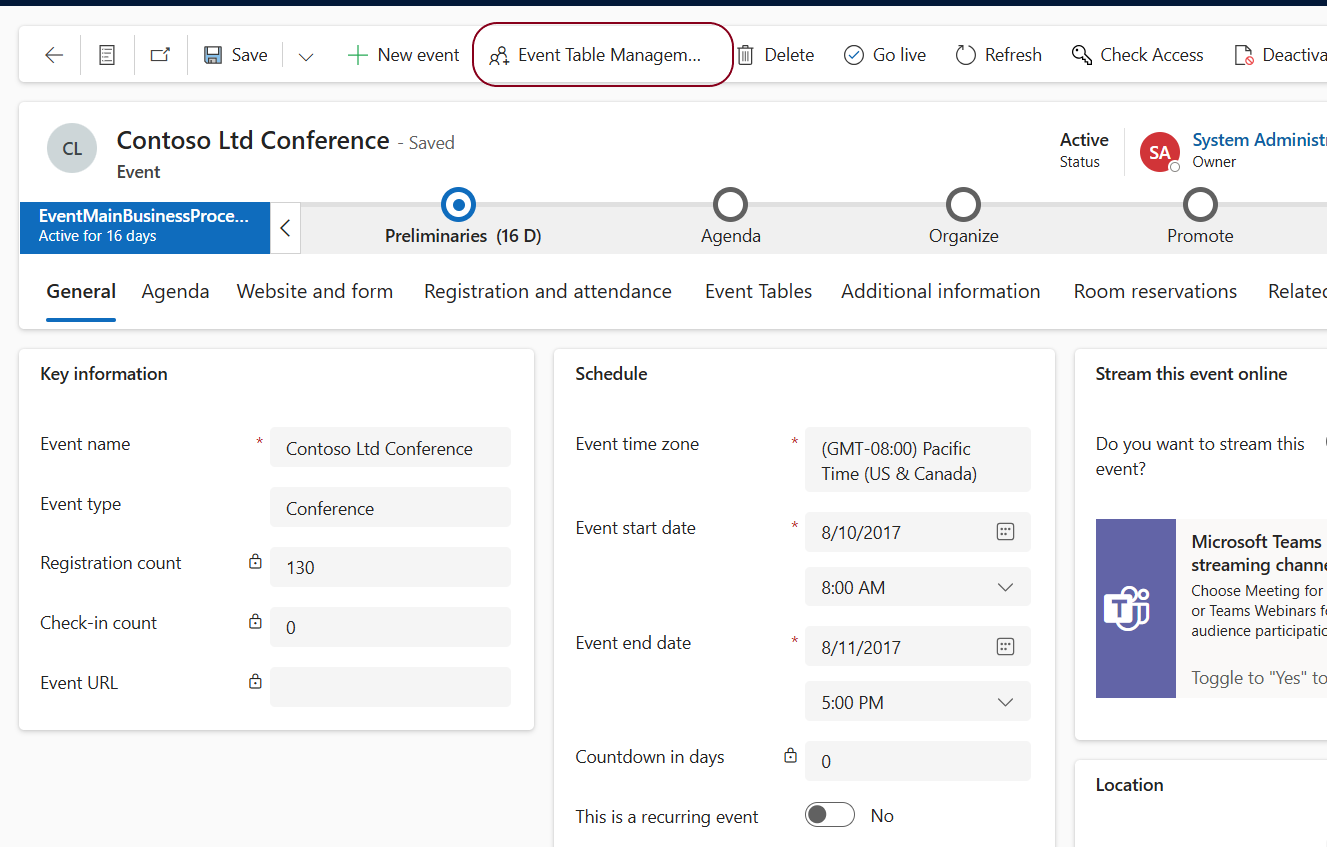1327x847 pixels.
Task: Switch to the Event Tables tab
Action: [758, 291]
